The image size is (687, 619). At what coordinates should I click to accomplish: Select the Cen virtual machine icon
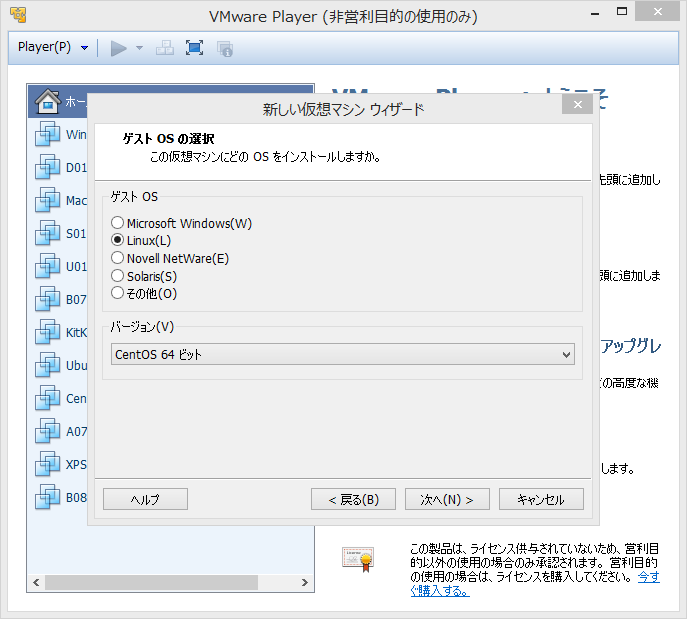(x=47, y=398)
